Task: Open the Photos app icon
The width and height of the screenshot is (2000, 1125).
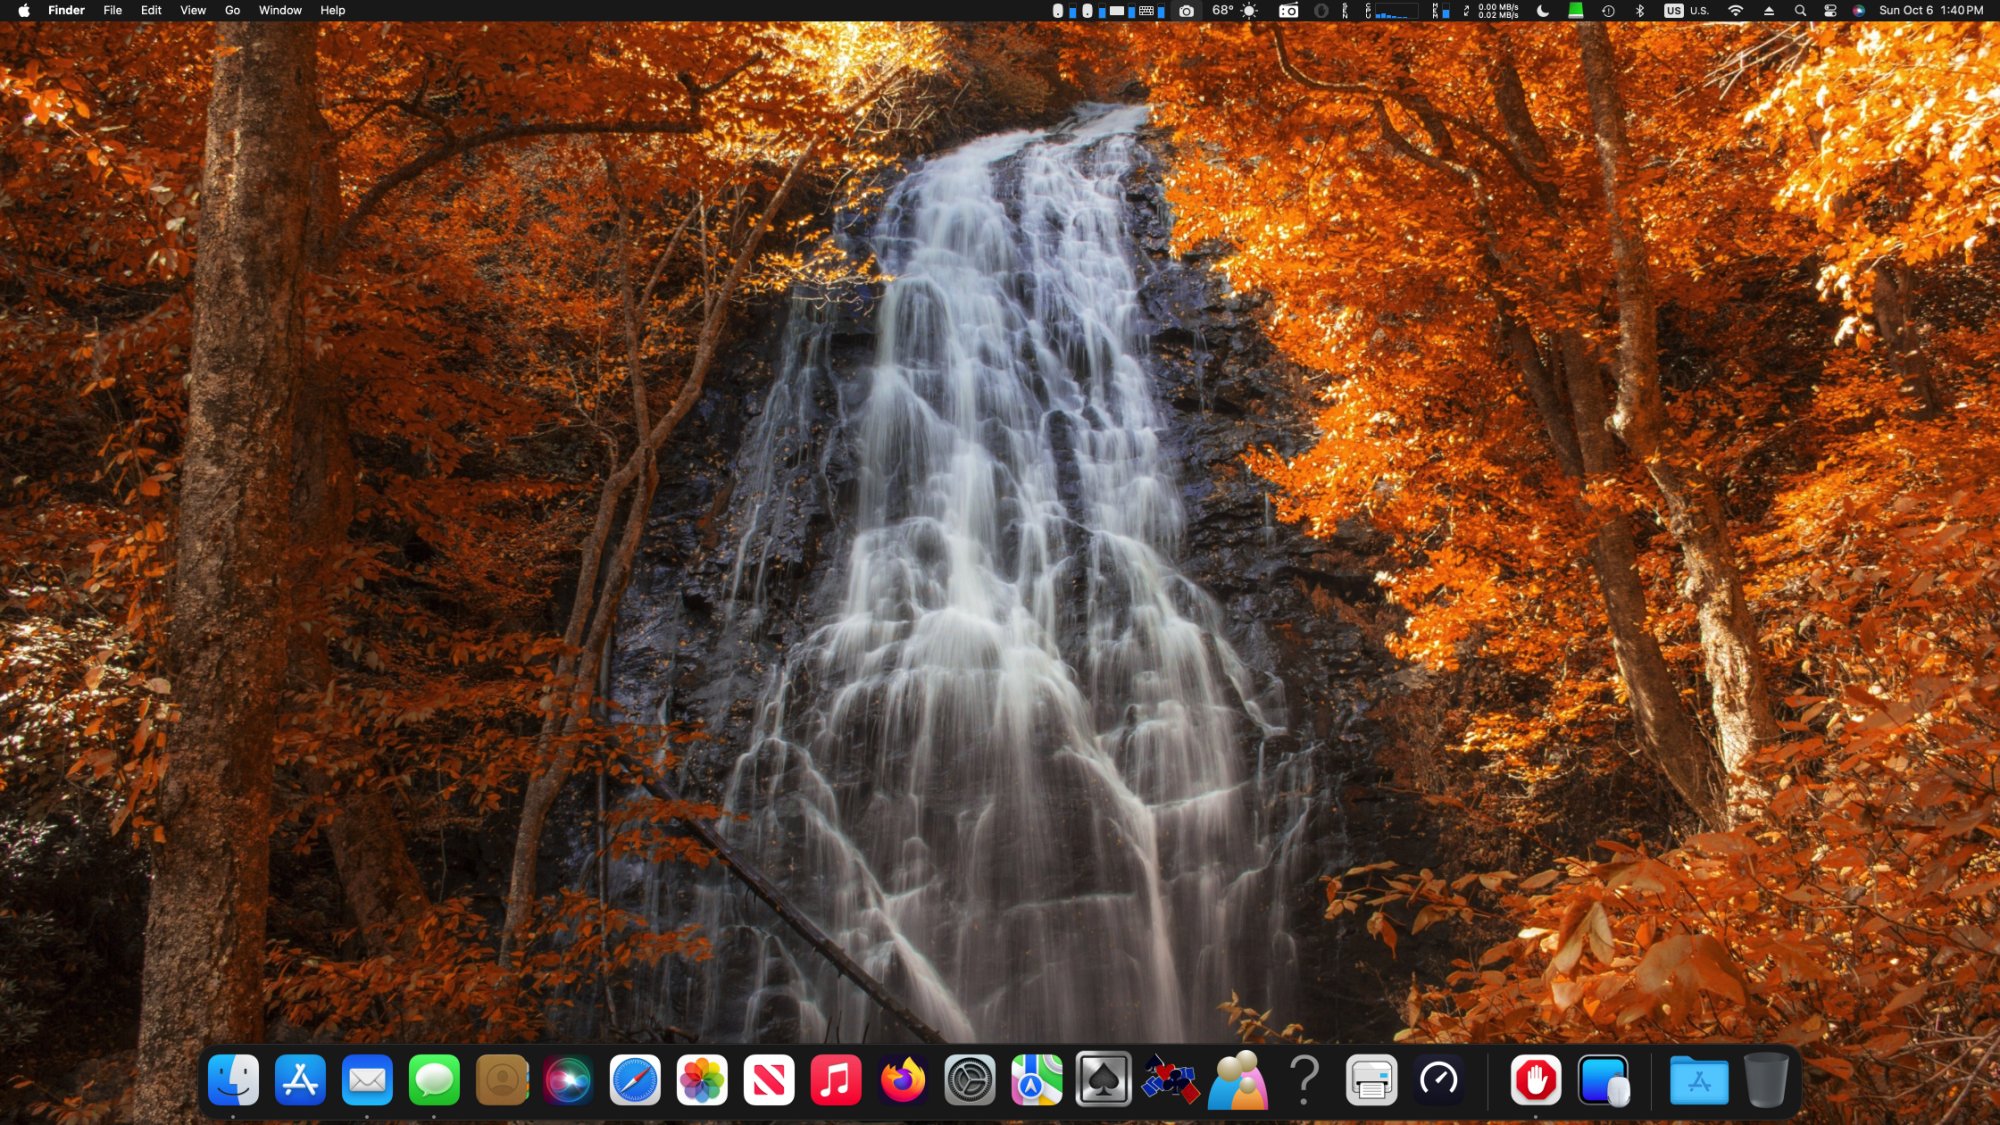Action: click(x=702, y=1080)
